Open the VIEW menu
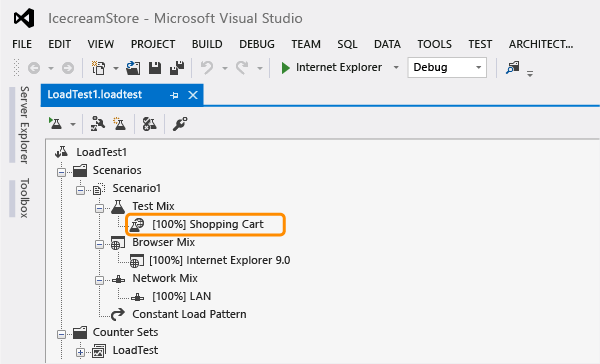The image size is (600, 364). click(x=101, y=44)
